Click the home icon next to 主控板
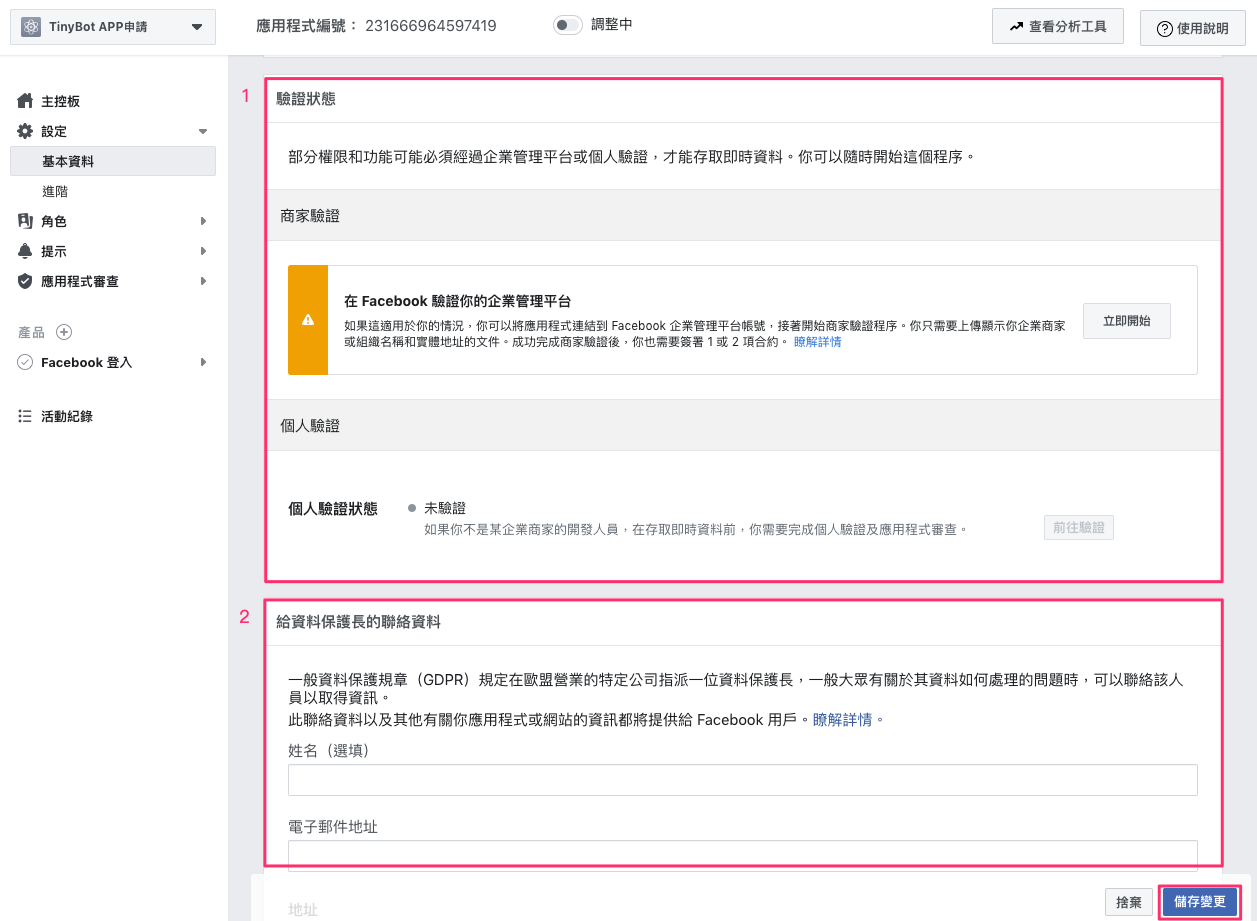Viewport: 1257px width, 921px height. pos(26,101)
